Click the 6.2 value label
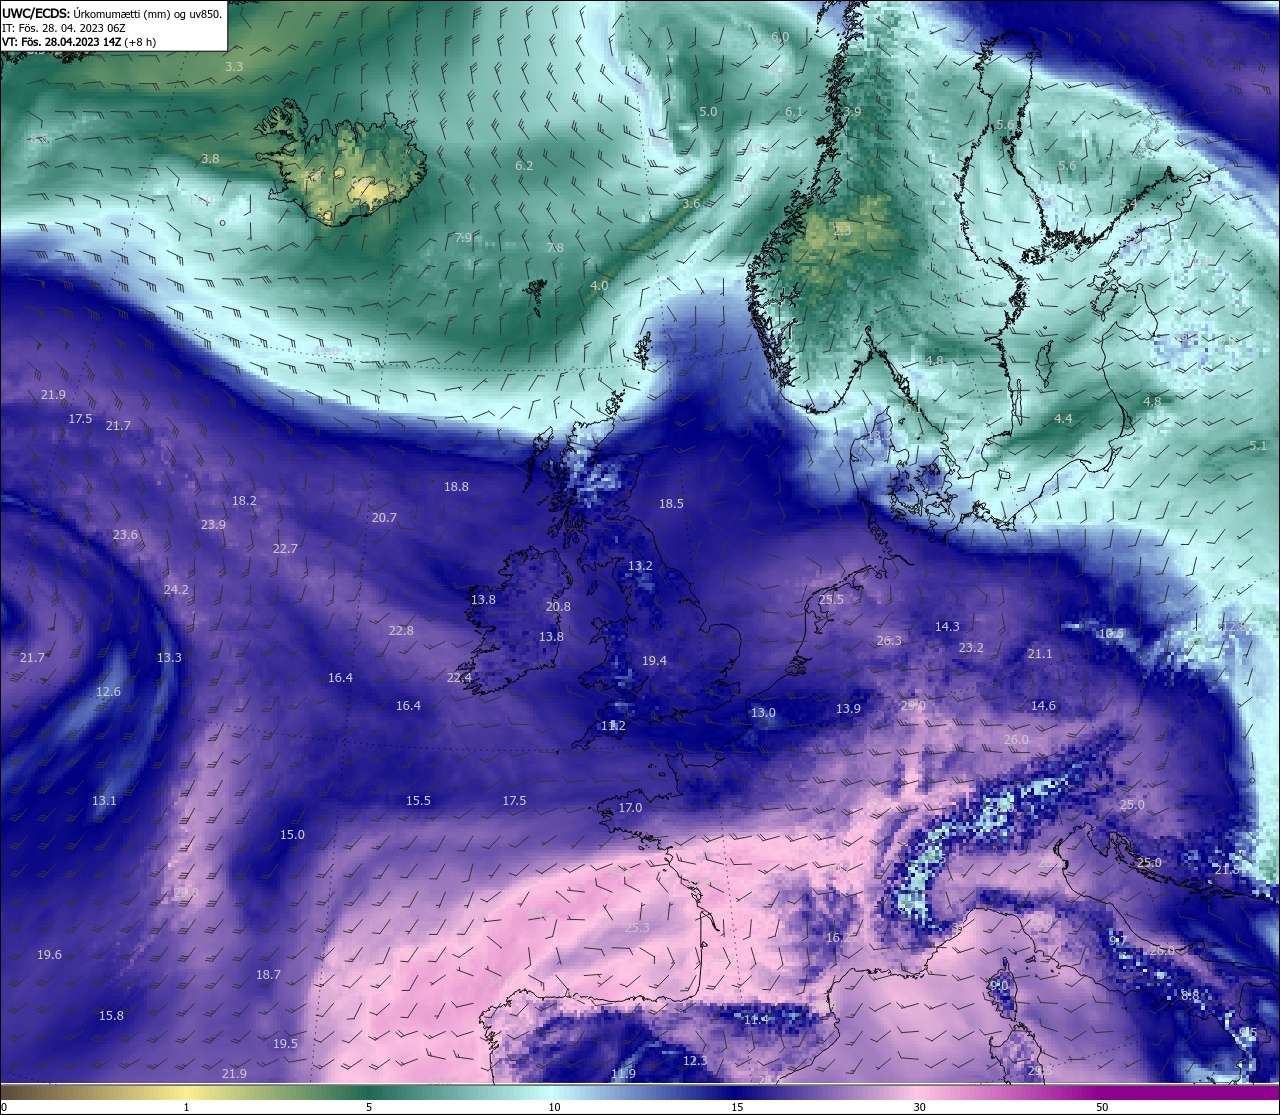The image size is (1280, 1115). (x=524, y=166)
